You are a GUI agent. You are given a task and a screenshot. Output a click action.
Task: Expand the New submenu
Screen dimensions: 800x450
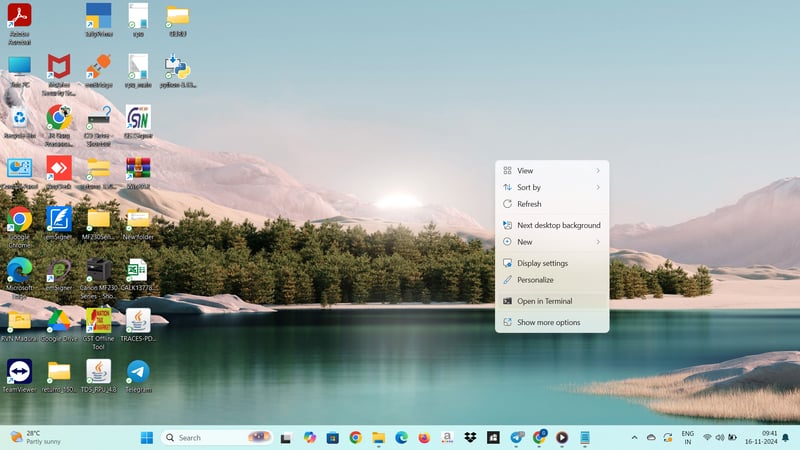pos(552,242)
